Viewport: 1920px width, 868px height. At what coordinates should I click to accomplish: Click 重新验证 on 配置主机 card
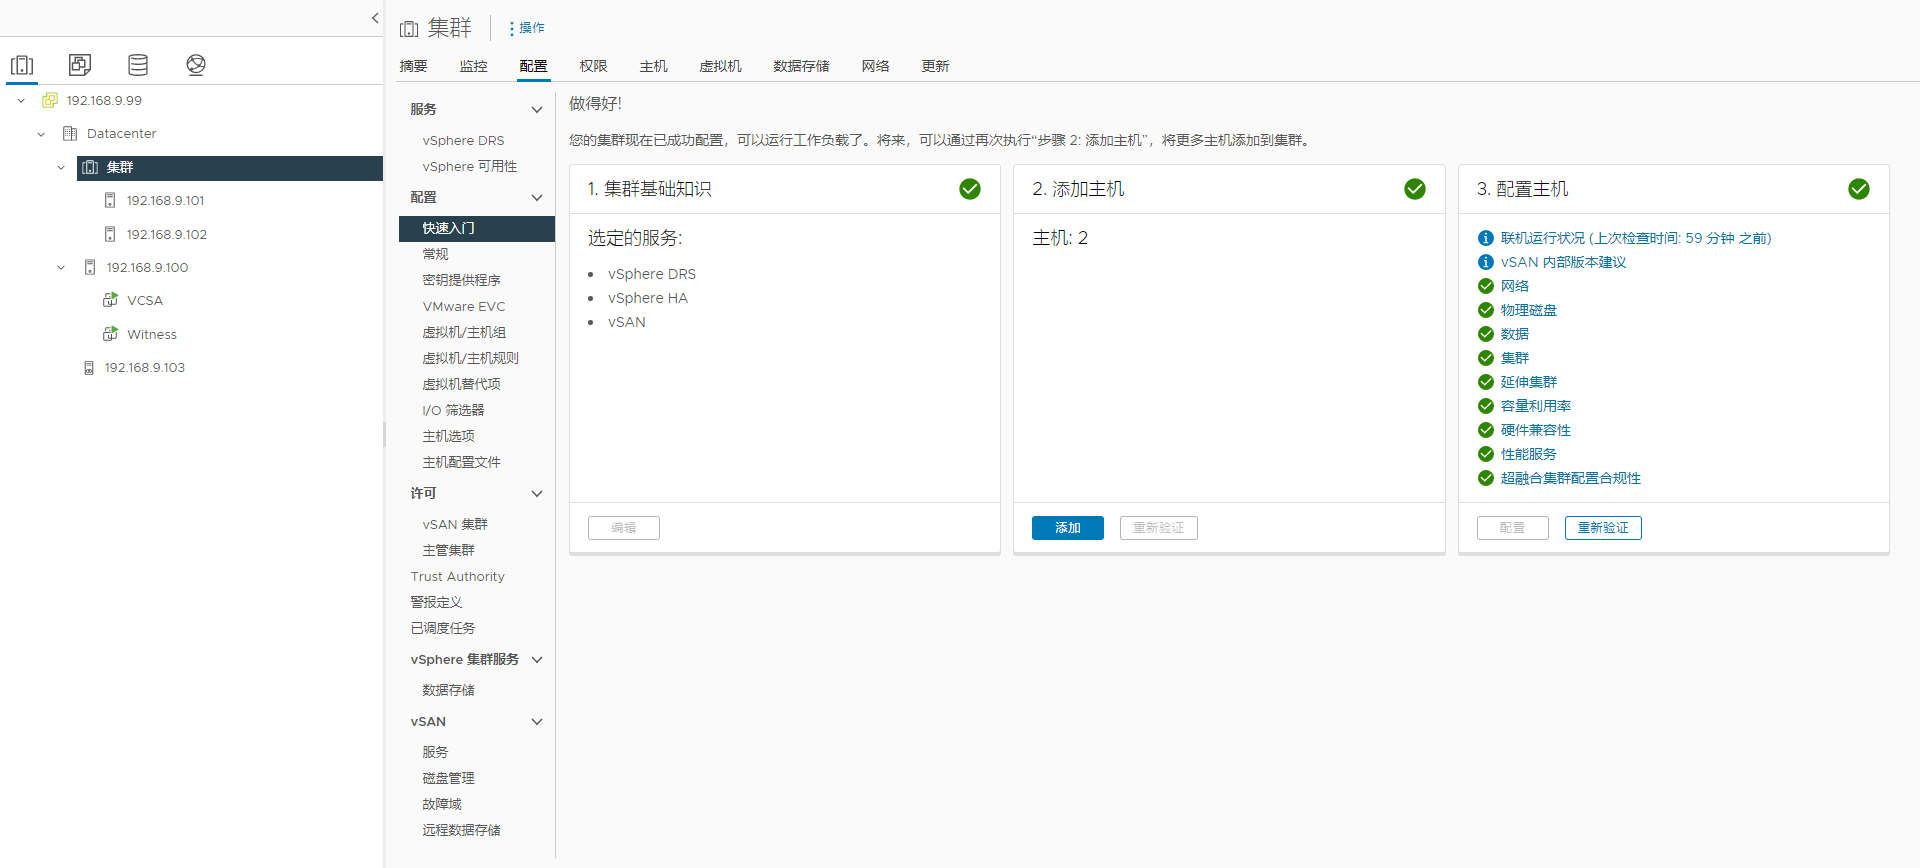[1603, 528]
